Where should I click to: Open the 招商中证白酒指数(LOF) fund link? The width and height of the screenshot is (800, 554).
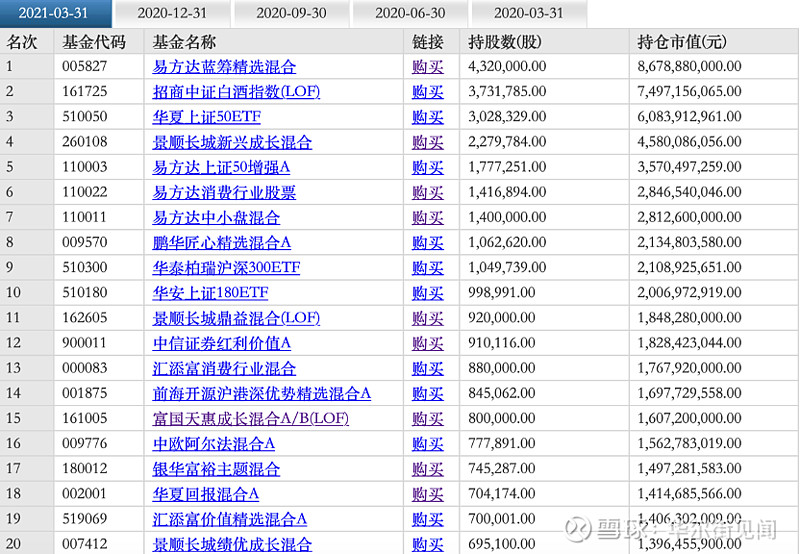(x=236, y=91)
